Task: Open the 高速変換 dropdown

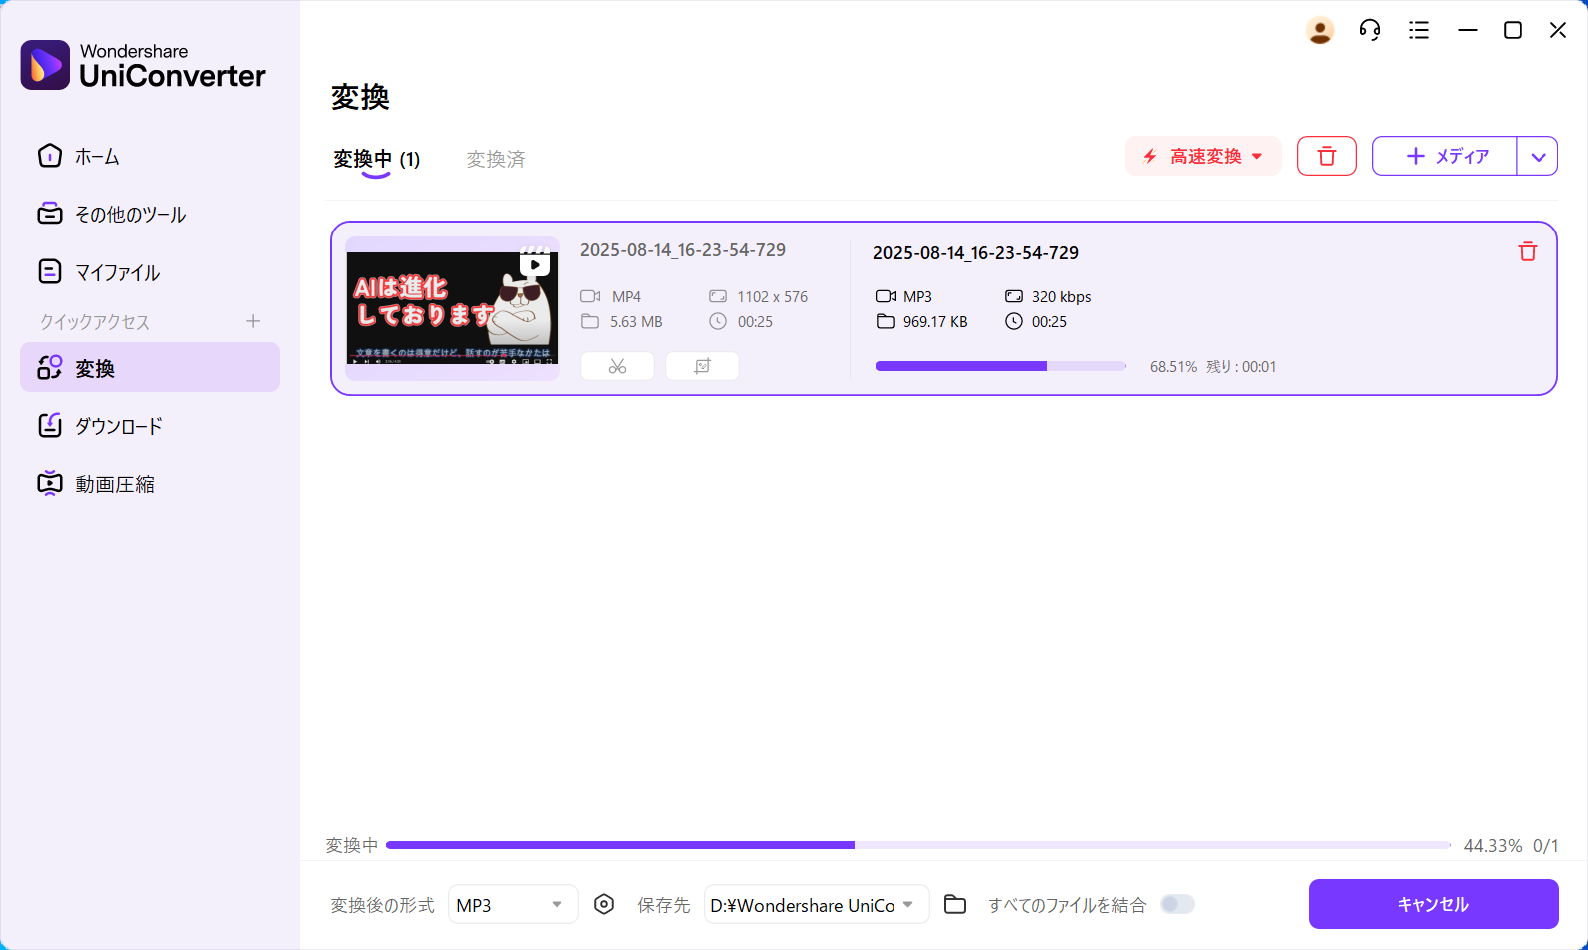Action: [1203, 156]
